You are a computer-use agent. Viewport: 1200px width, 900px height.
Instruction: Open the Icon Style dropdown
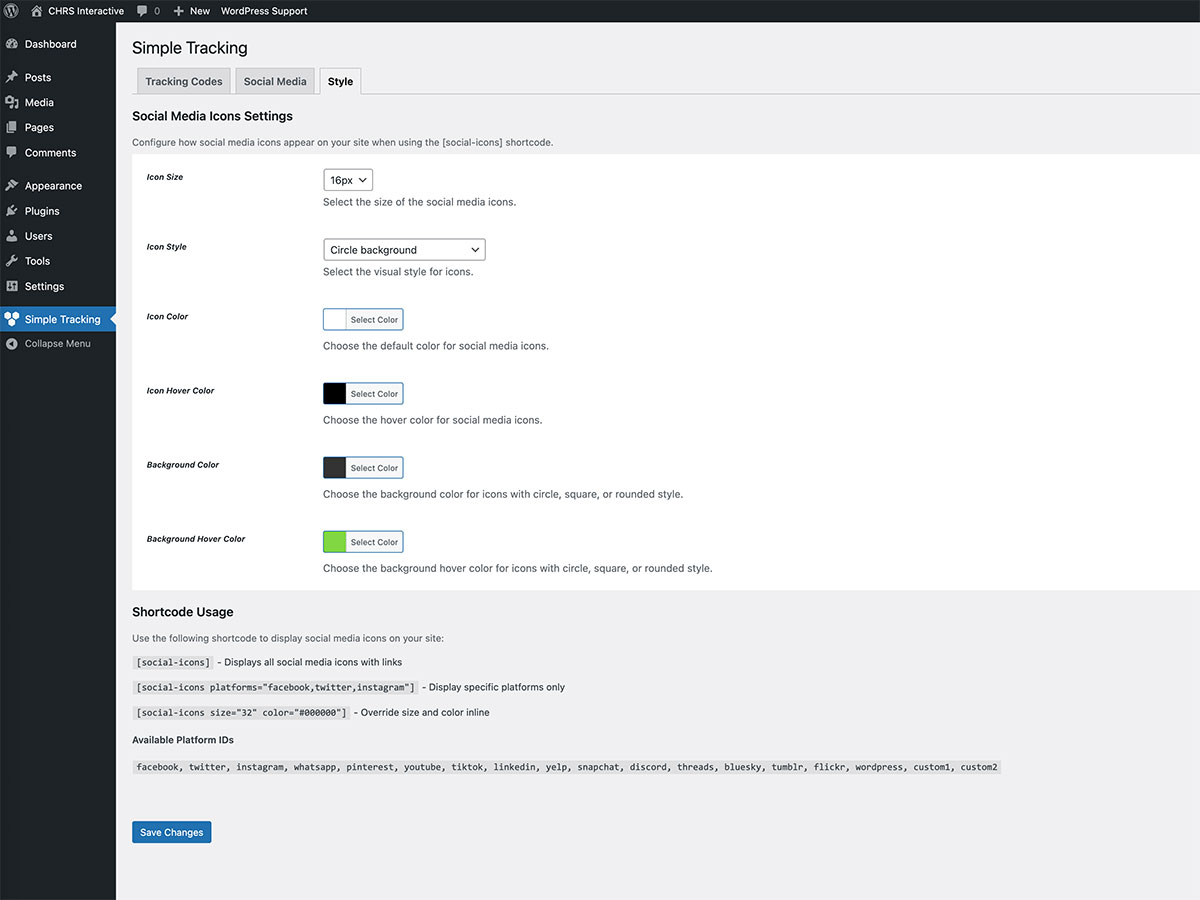[x=404, y=250]
